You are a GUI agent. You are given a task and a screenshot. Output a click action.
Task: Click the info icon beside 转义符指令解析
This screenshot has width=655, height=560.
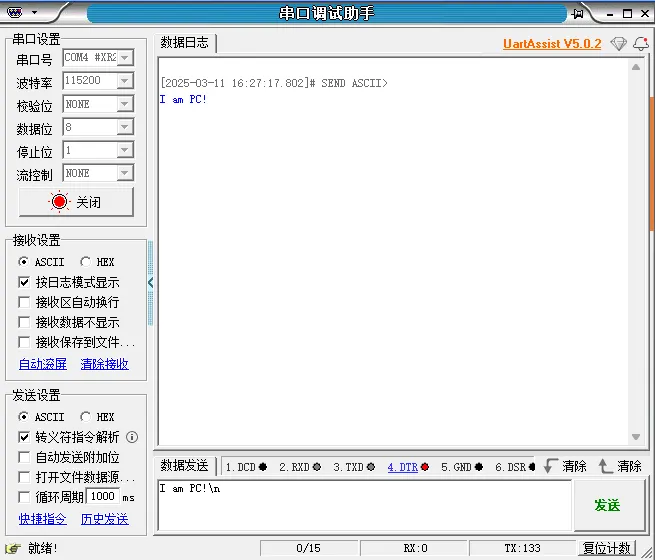coord(132,437)
